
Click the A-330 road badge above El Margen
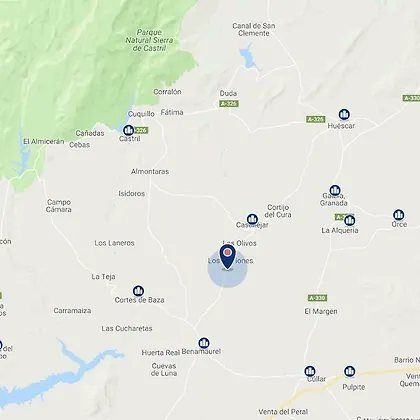tap(318, 298)
